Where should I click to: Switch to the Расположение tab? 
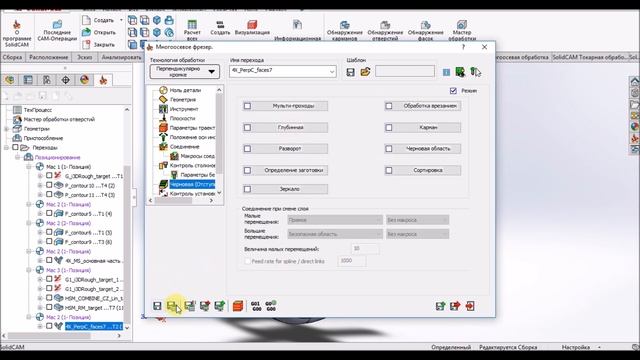point(49,58)
